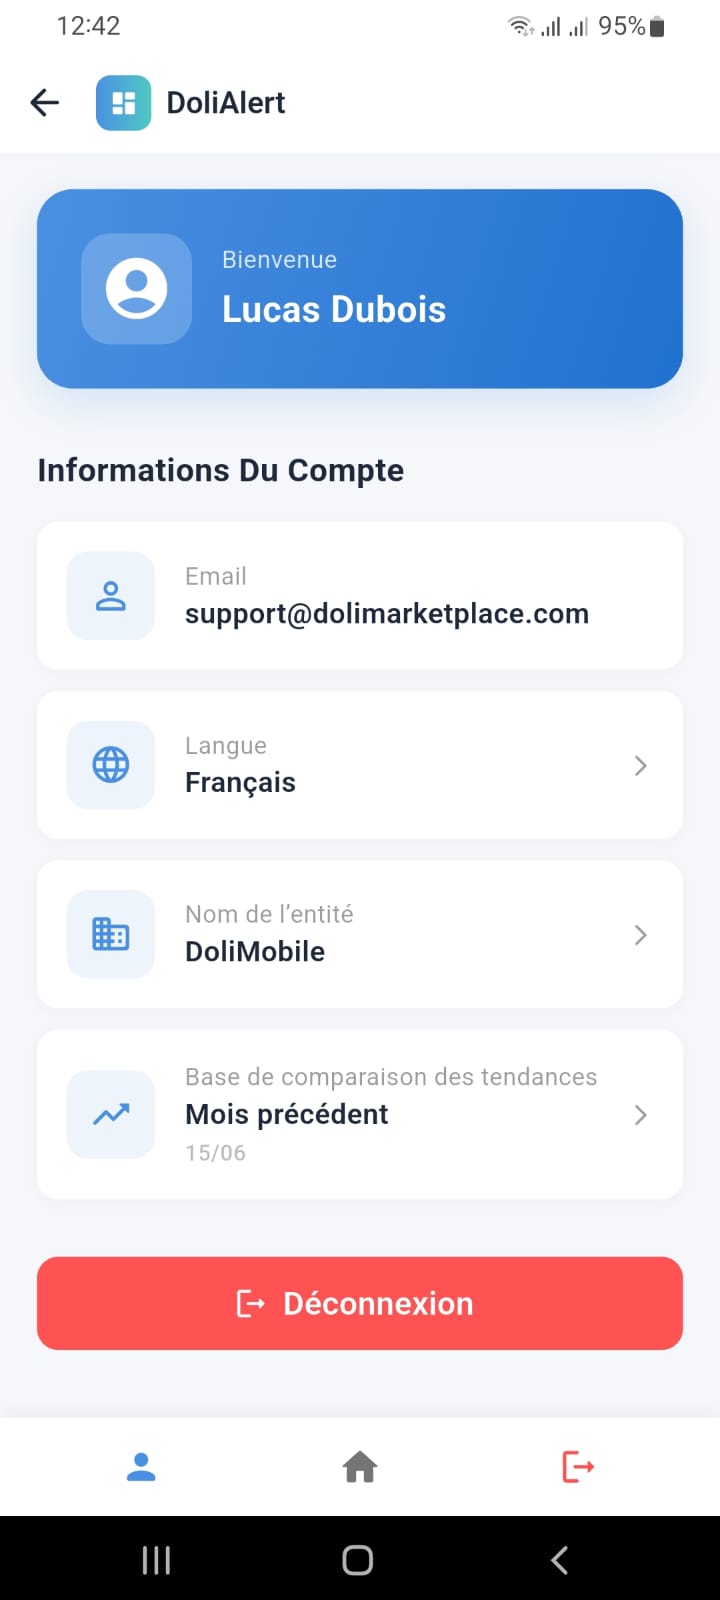This screenshot has width=720, height=1600.
Task: Tap the user avatar in welcome card
Action: (136, 289)
